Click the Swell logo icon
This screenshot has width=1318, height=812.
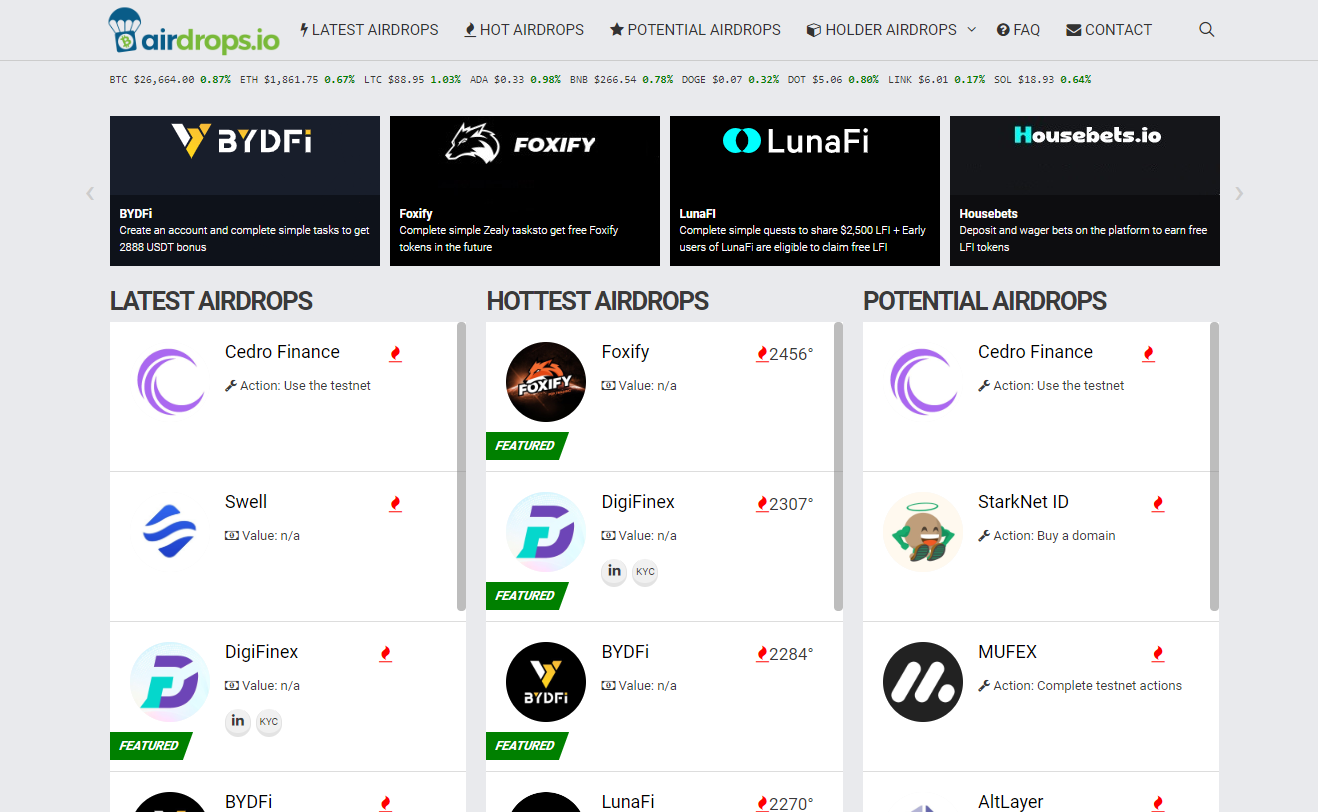(x=170, y=532)
